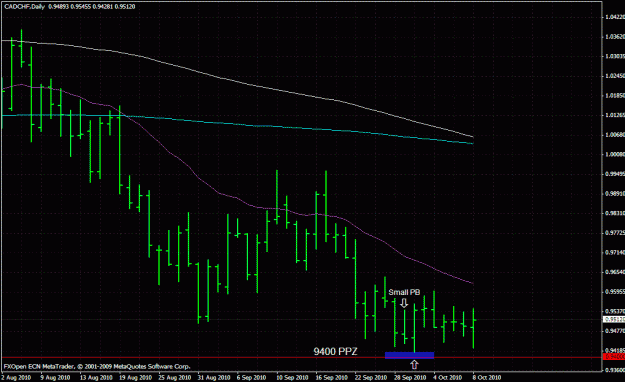Click the 1.0362 price scale label
625x382 pixels.
[614, 36]
